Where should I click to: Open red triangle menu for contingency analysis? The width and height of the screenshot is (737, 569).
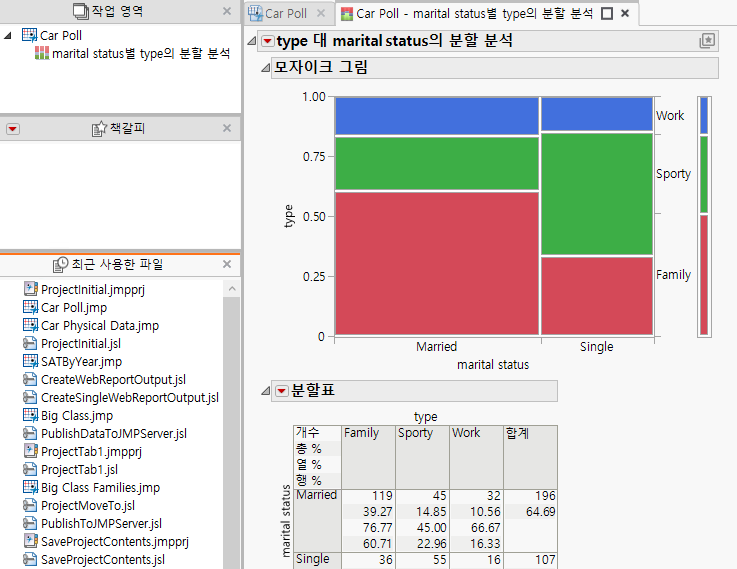[267, 41]
